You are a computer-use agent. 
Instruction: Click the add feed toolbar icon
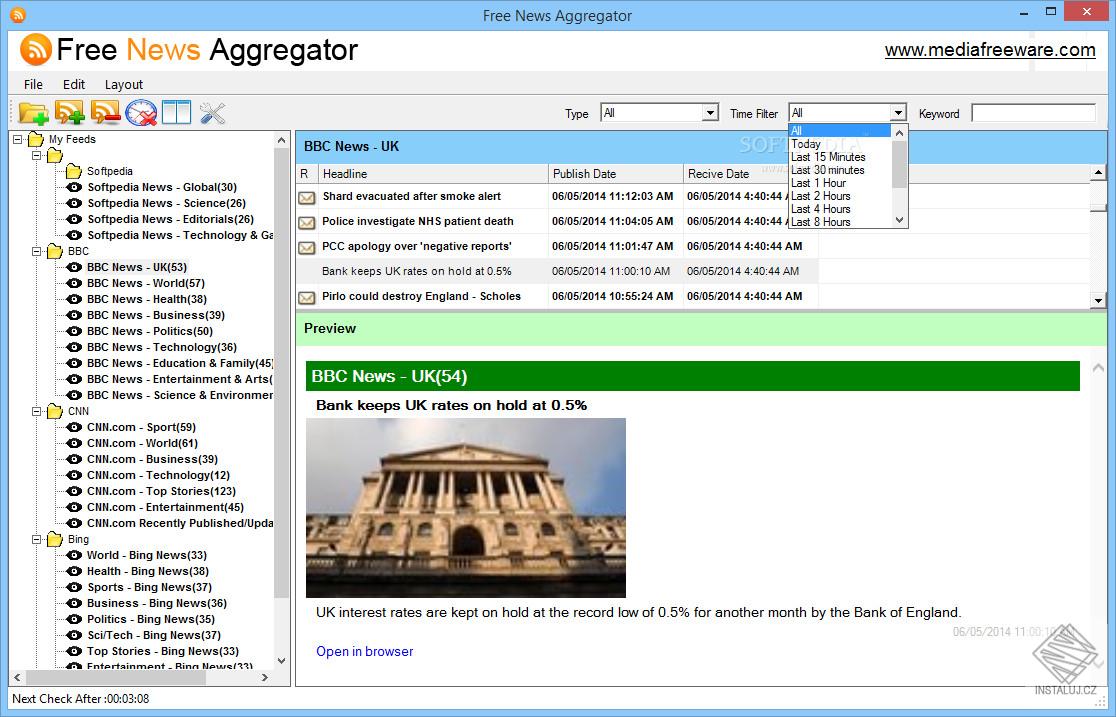click(70, 113)
